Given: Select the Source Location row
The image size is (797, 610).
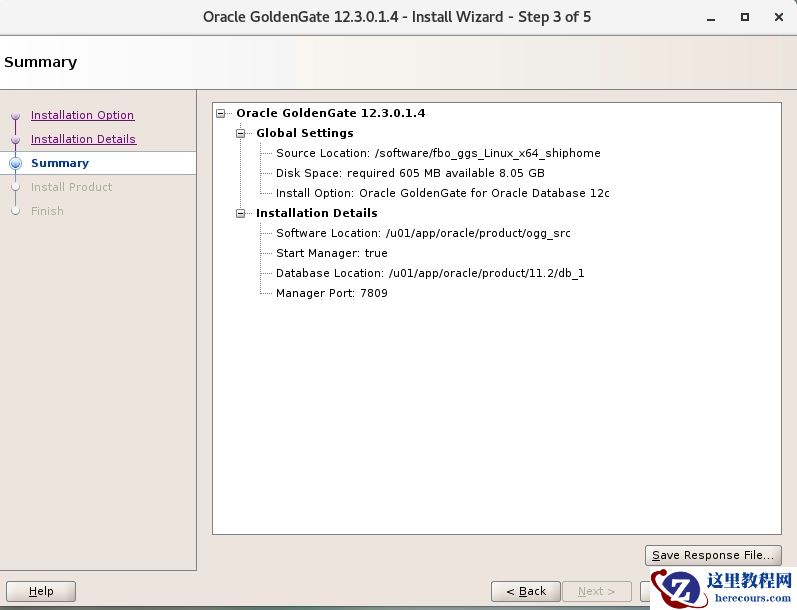Looking at the screenshot, I should (x=438, y=153).
